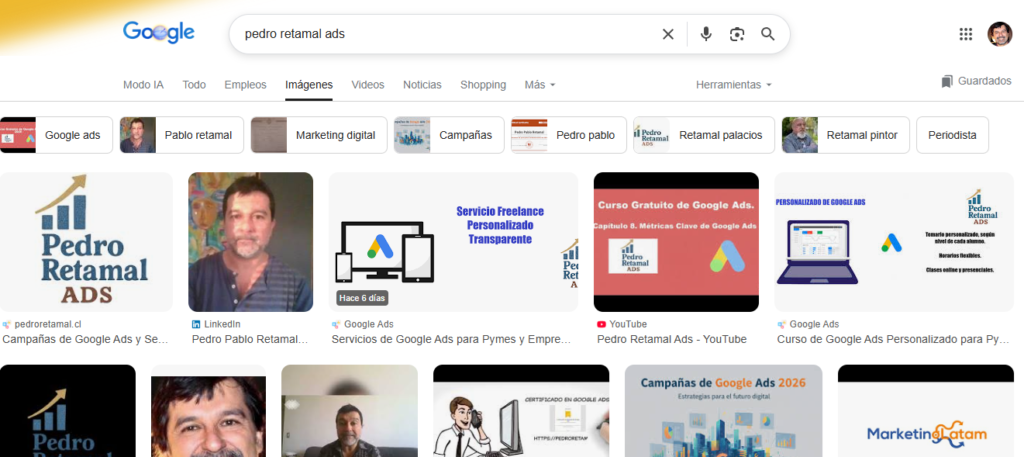Open search by image camera icon
Screen dimensions: 1024x457
[737, 34]
